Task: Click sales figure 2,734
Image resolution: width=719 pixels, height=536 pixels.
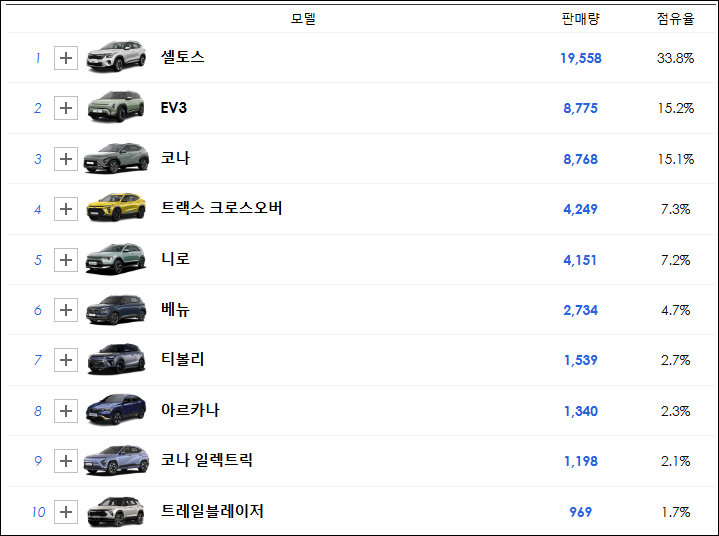Action: [x=581, y=310]
